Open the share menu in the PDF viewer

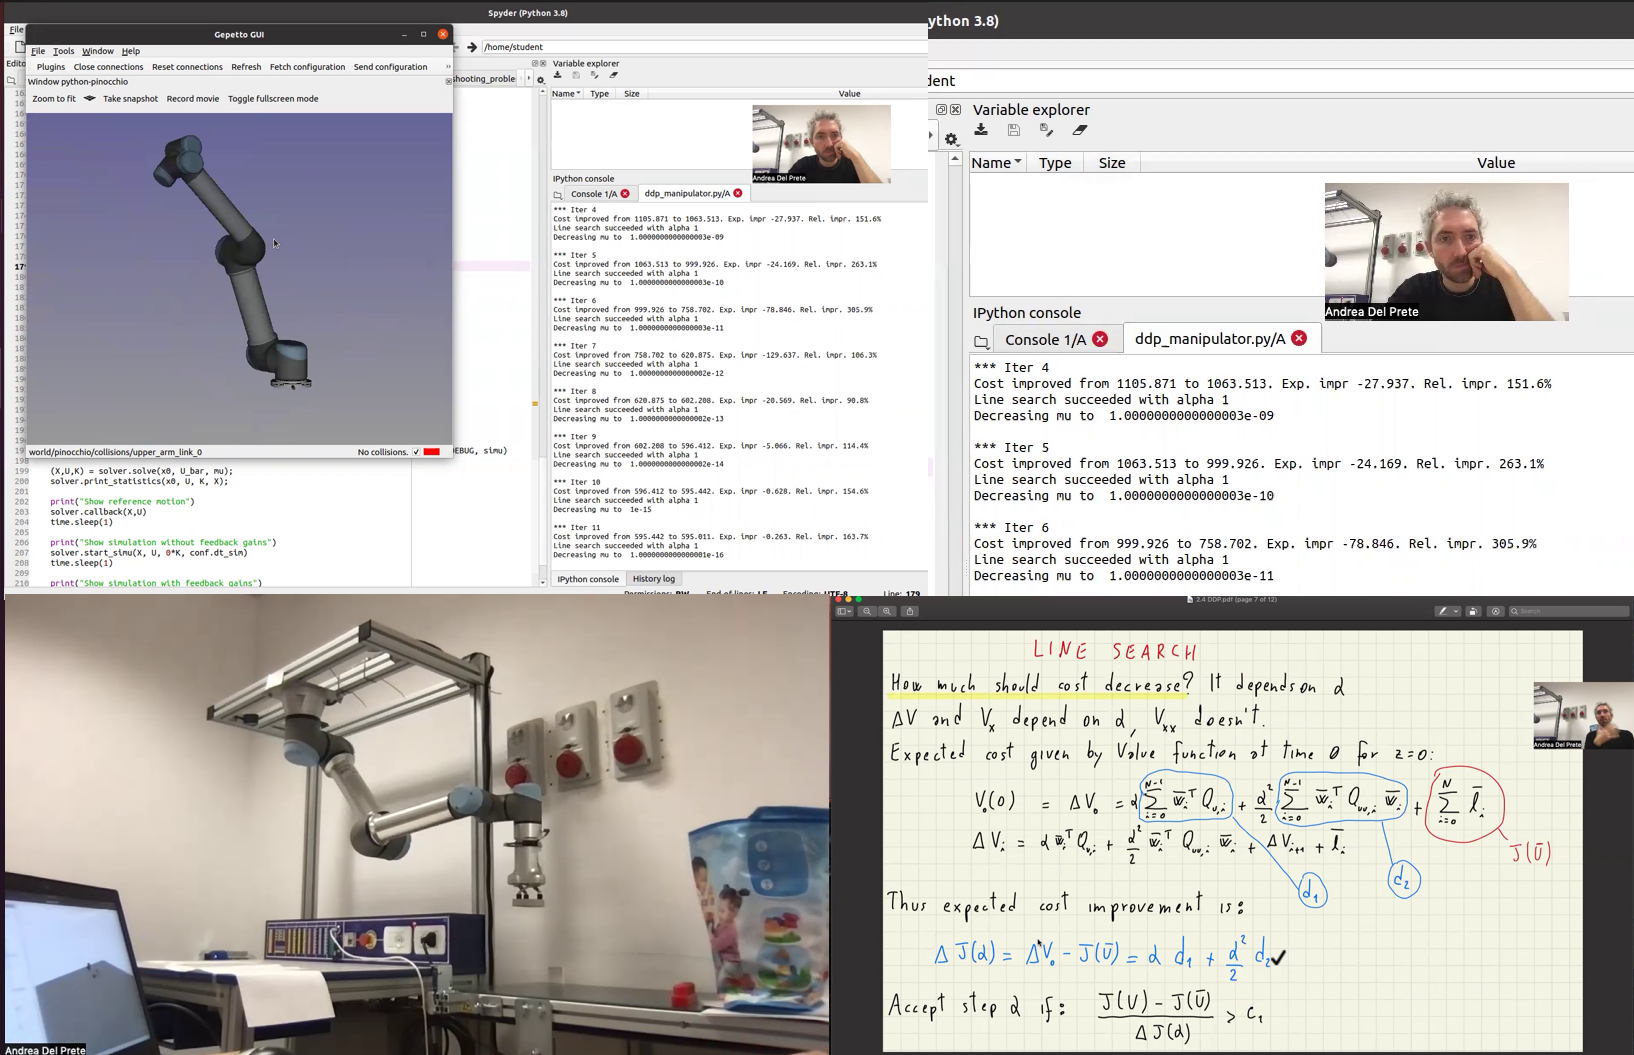(910, 611)
